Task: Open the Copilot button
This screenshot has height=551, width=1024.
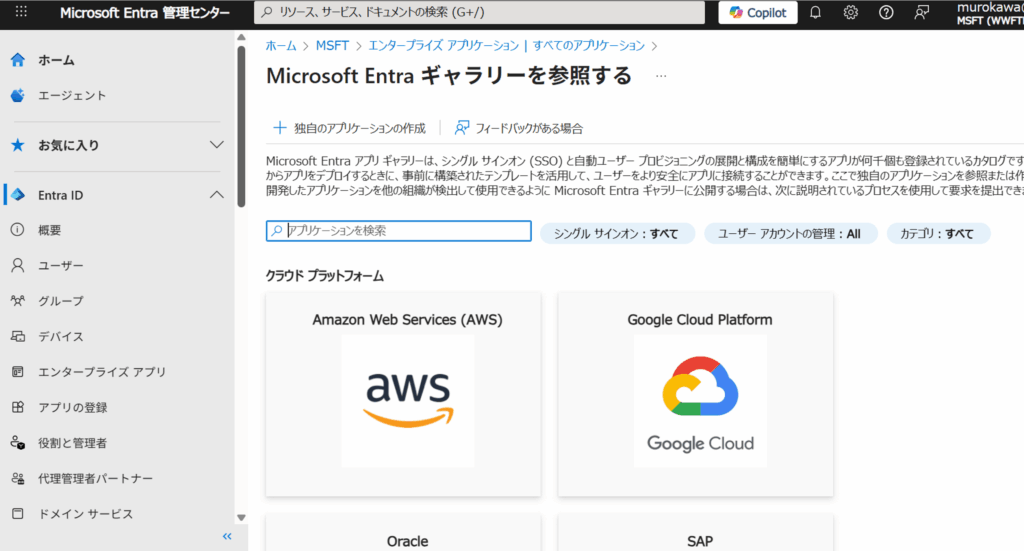Action: [x=758, y=13]
